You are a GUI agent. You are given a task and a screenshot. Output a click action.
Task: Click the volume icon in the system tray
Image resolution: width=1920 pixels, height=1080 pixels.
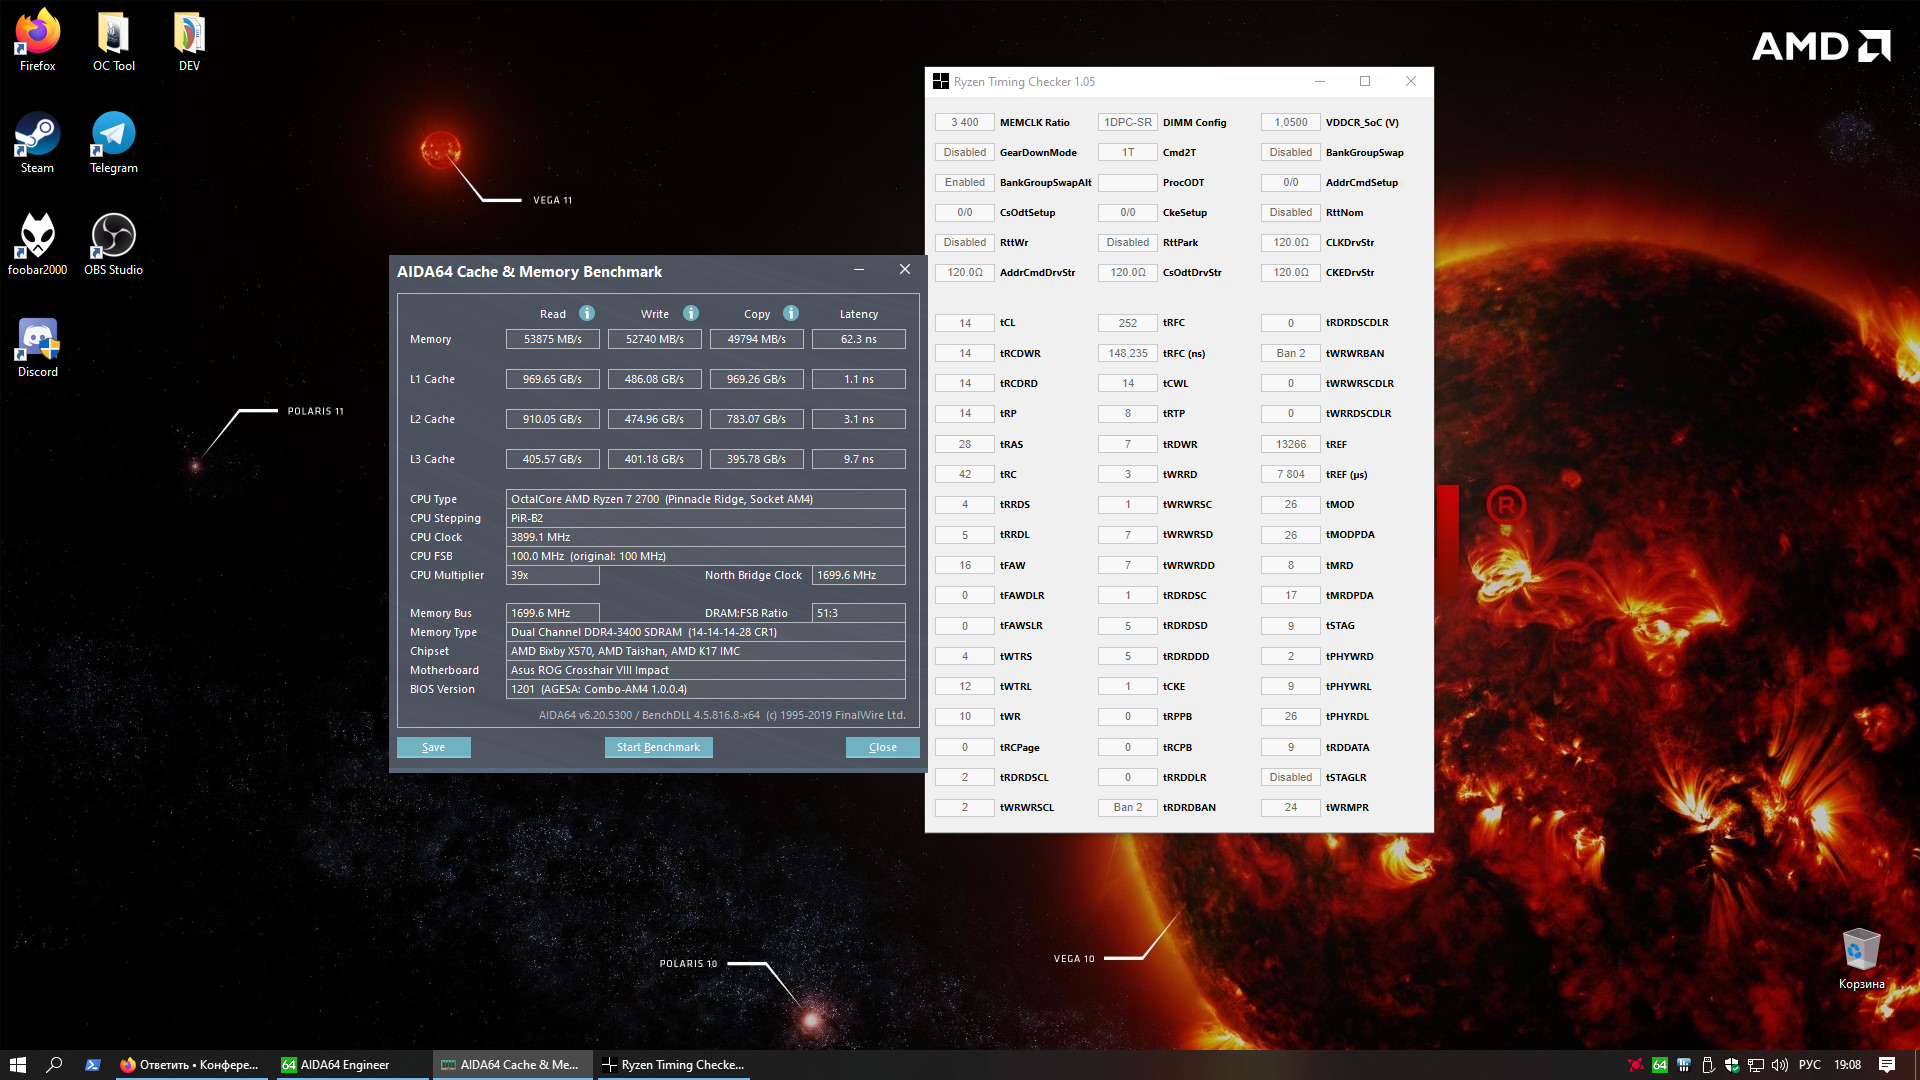pos(1779,1065)
